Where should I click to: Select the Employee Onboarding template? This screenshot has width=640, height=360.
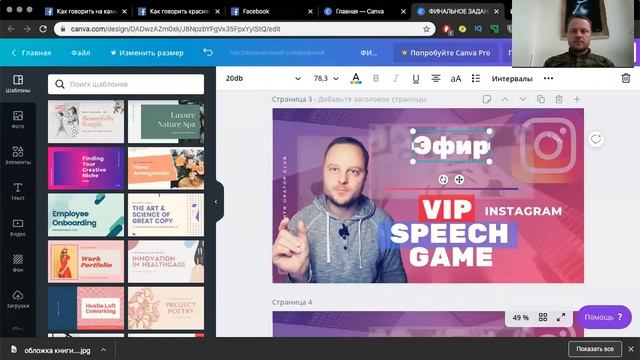[x=86, y=215]
